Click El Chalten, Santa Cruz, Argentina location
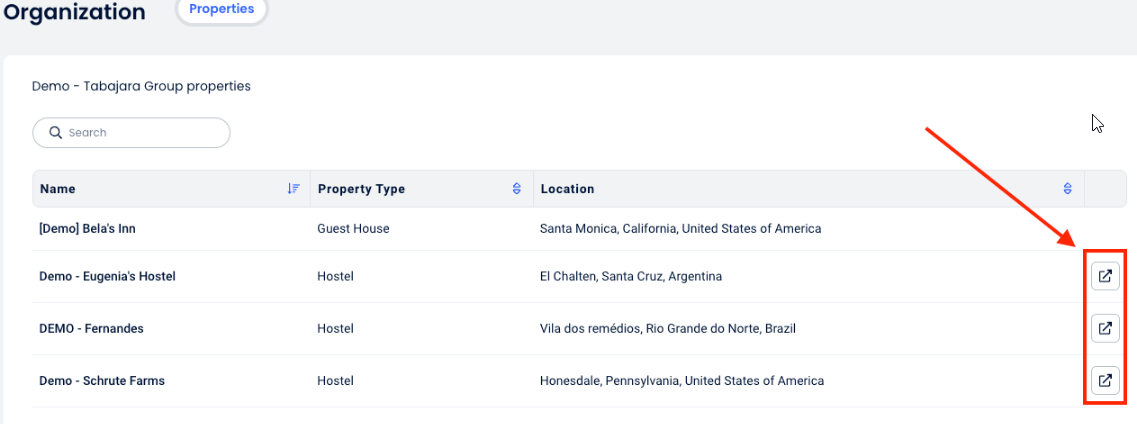This screenshot has height=424, width=1137. pos(630,276)
